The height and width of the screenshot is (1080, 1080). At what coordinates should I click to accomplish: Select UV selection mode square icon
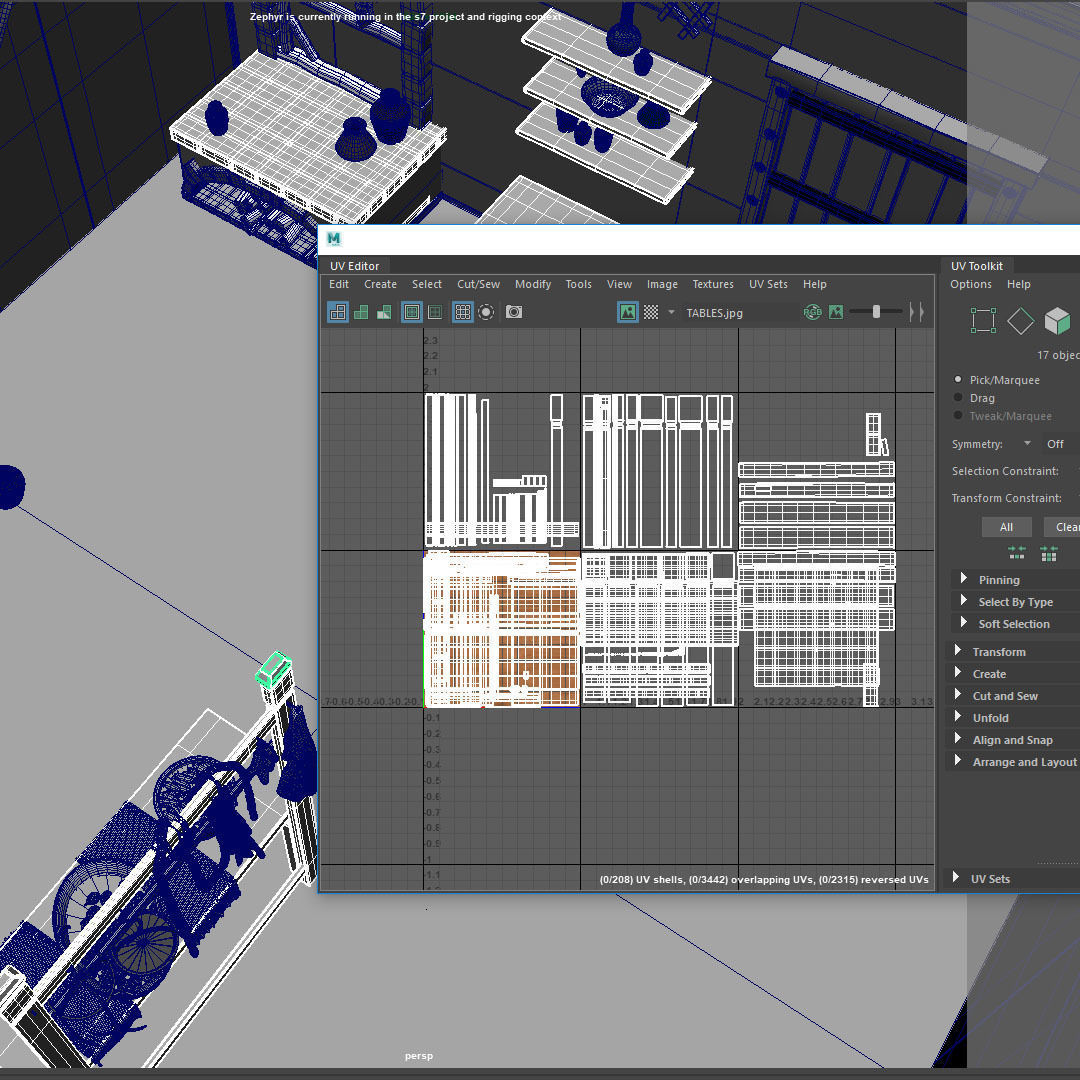click(983, 321)
